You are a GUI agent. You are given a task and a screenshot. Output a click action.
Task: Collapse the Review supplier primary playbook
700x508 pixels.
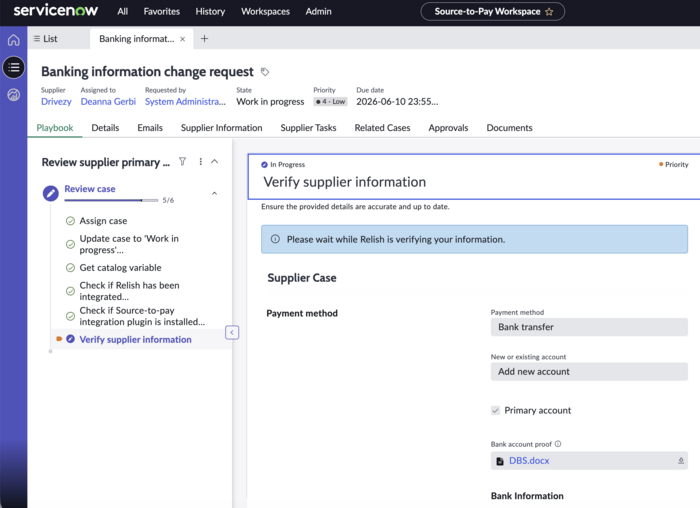(x=215, y=162)
